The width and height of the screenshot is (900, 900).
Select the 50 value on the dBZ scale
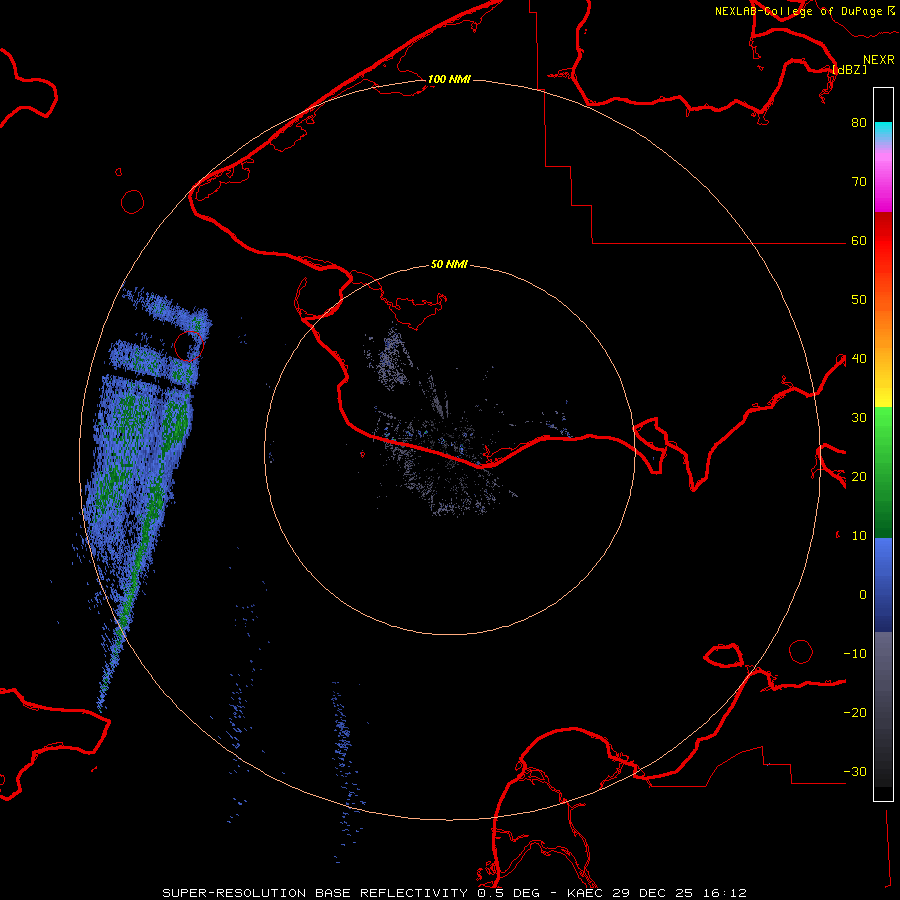click(x=859, y=300)
